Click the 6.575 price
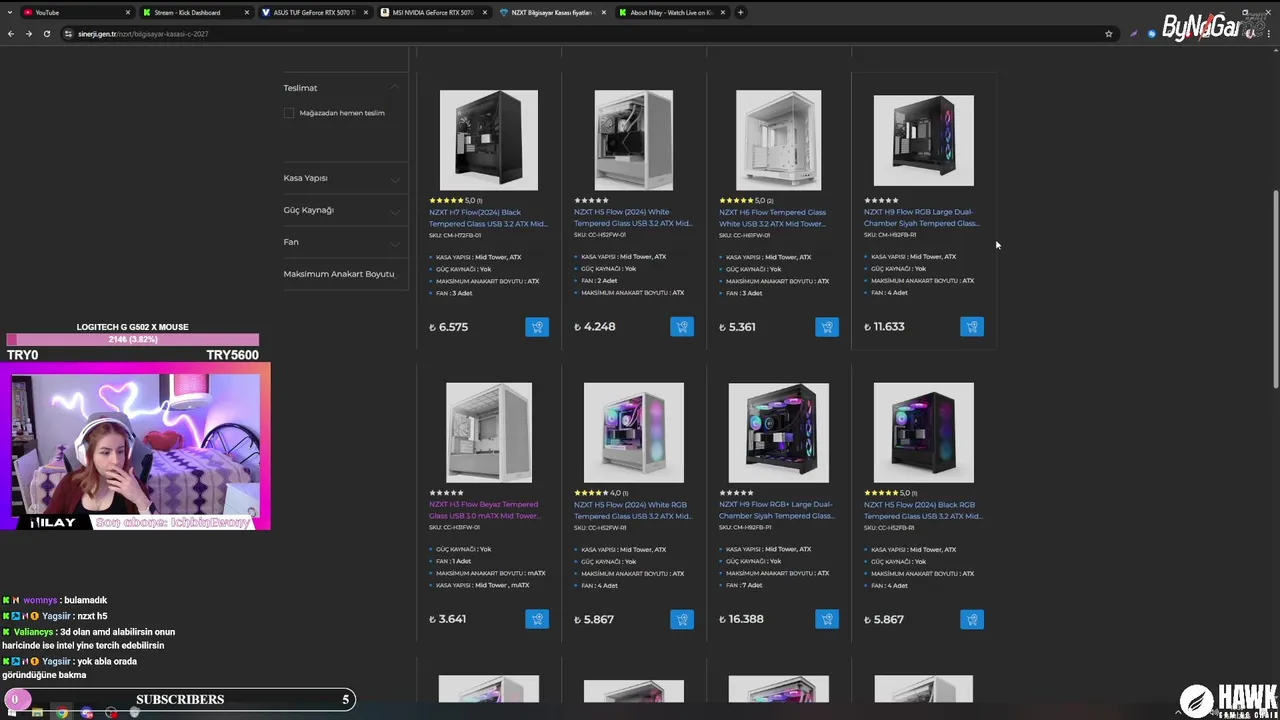1280x720 pixels. 448,327
